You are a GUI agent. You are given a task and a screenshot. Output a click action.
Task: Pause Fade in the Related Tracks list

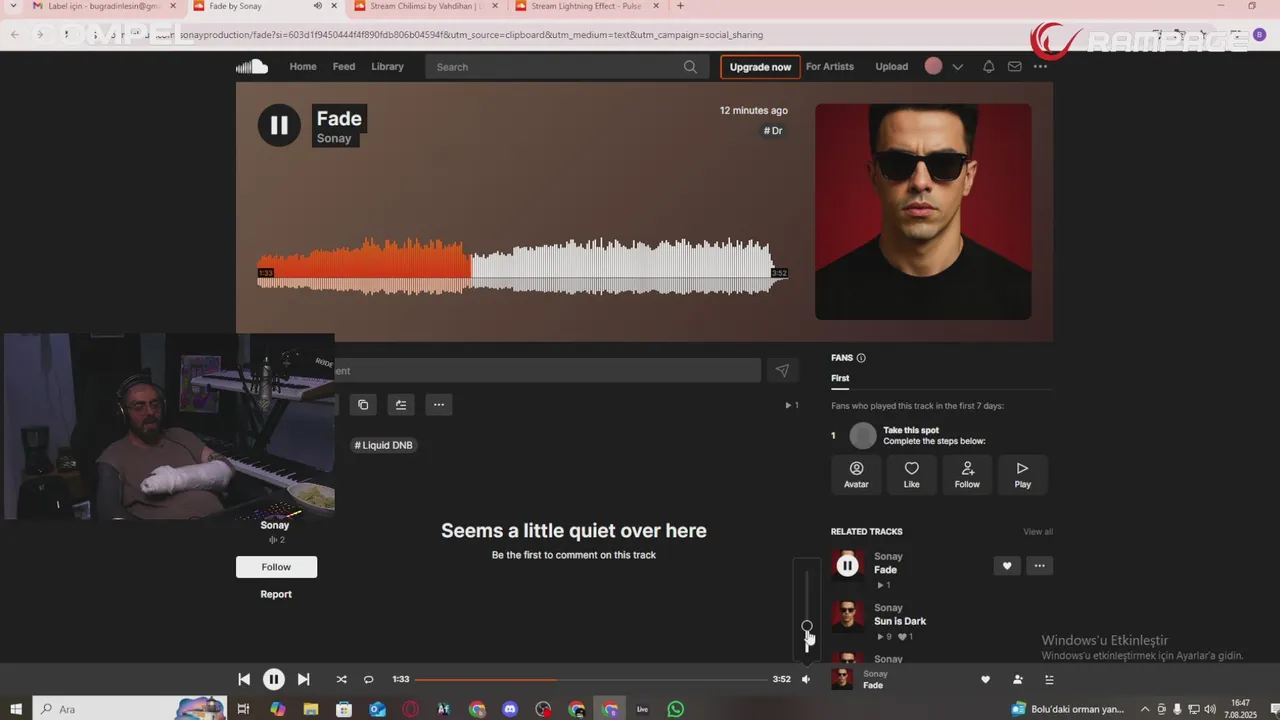(847, 566)
